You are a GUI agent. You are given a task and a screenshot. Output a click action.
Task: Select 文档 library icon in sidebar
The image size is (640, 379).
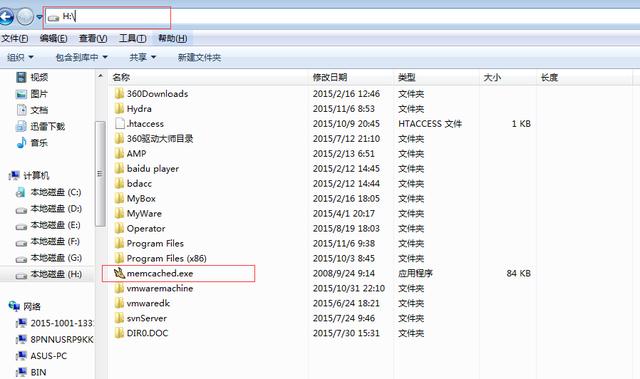tap(21, 110)
